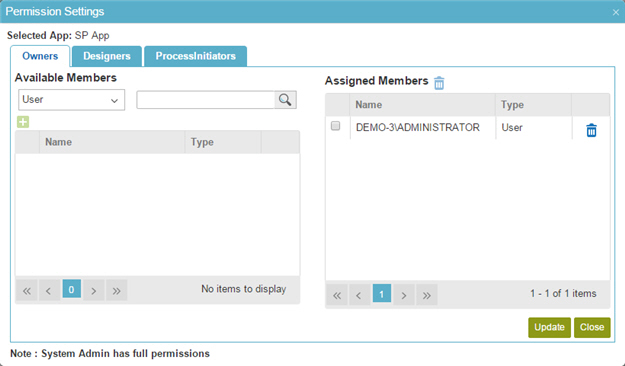Go to last page in Assigned Members
The height and width of the screenshot is (366, 625).
[426, 295]
